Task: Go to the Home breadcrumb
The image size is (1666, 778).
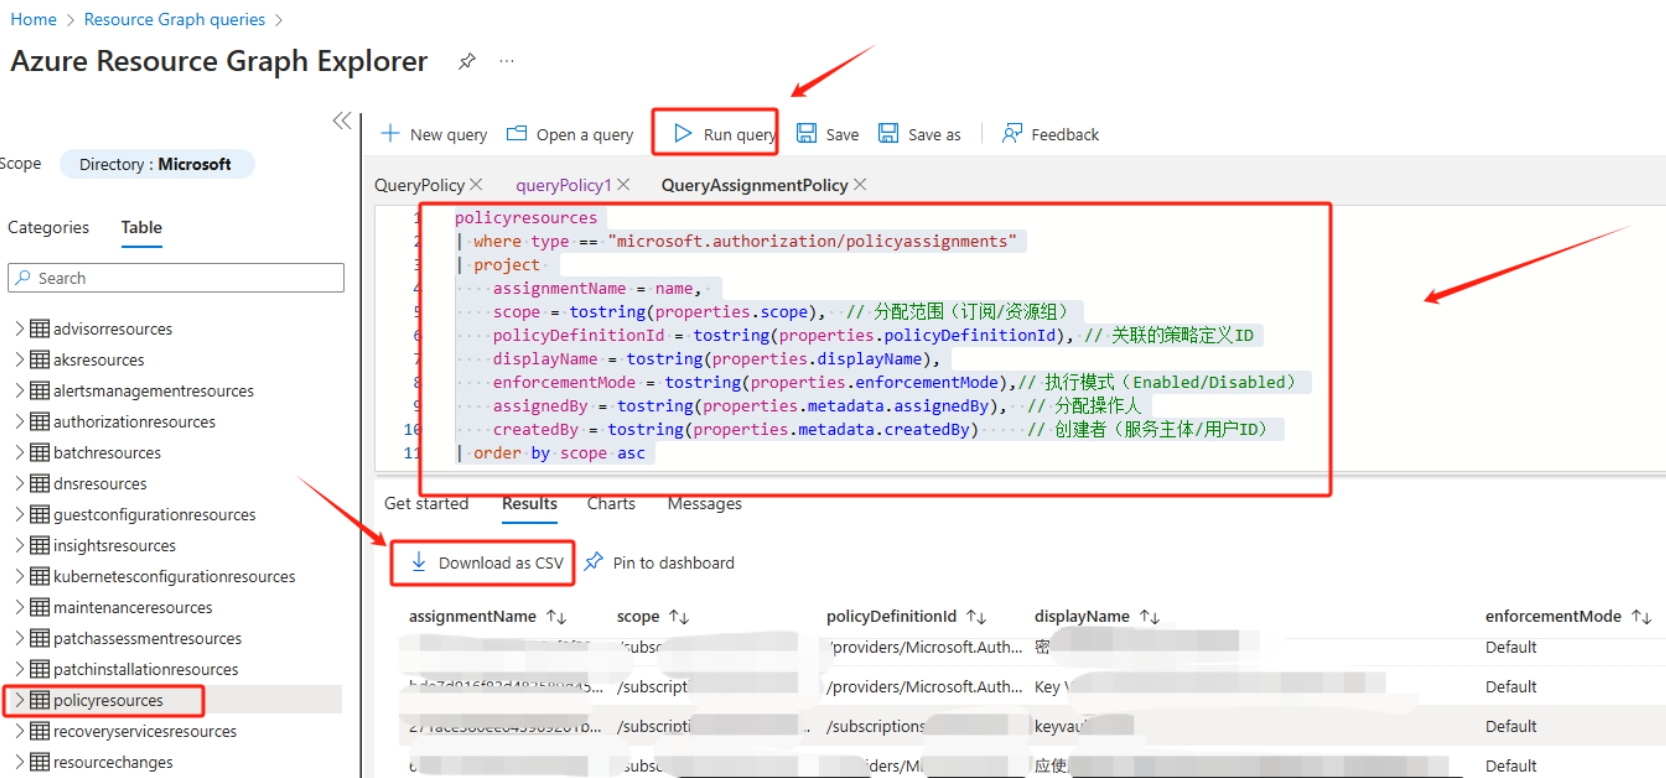Action: [33, 20]
